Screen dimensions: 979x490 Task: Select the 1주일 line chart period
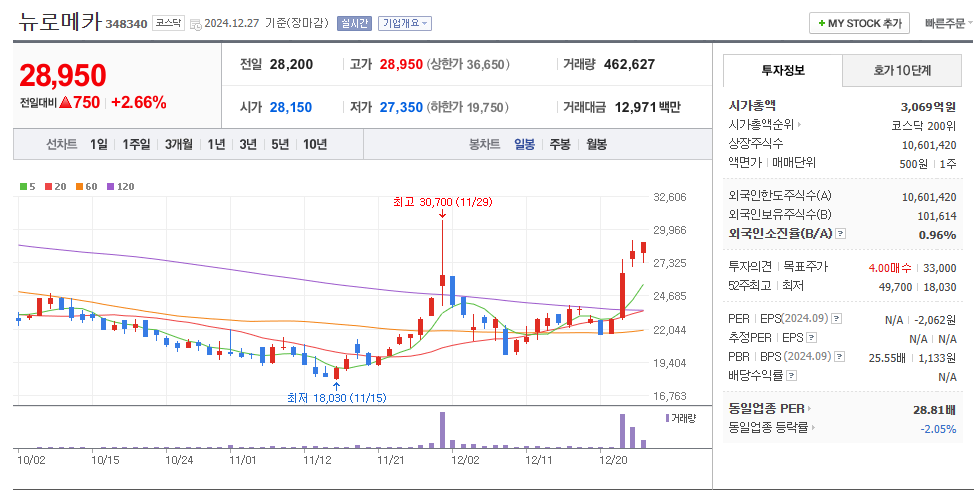point(136,144)
